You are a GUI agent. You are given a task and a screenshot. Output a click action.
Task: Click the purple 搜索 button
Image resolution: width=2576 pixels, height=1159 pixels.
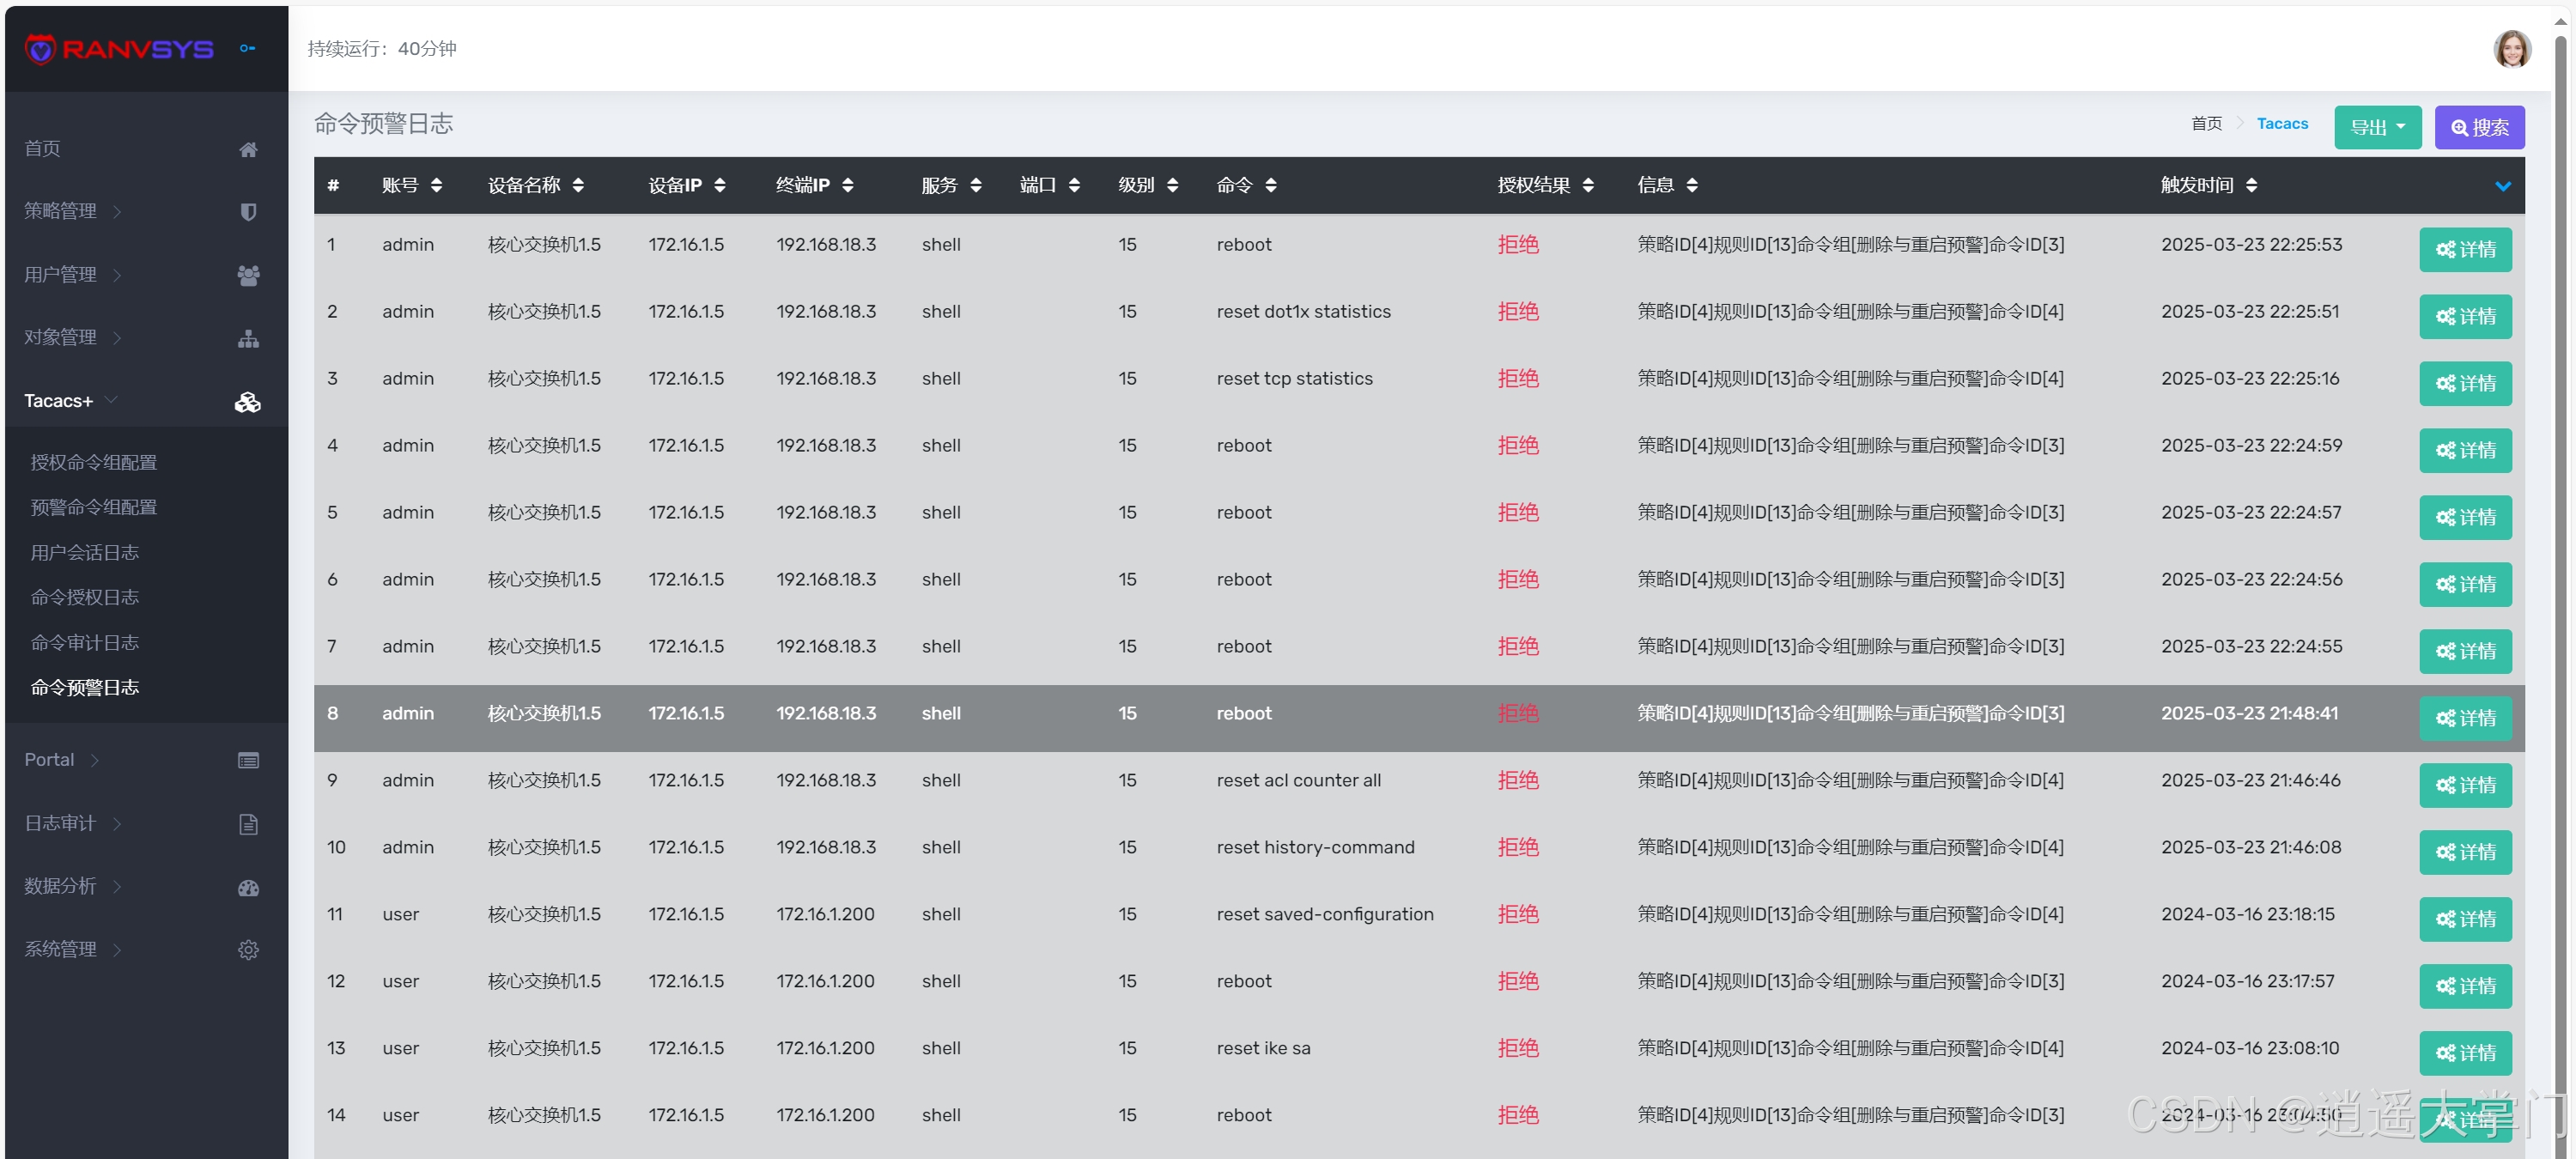2479,127
